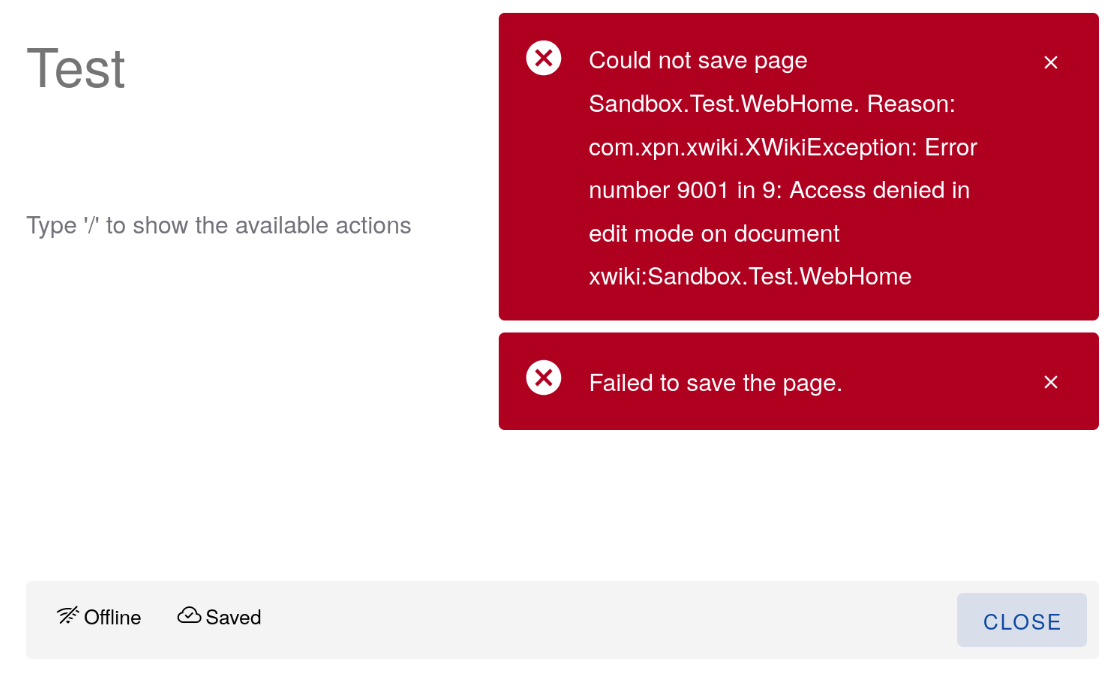Click "number 9001 in 9: Access denied" line
The height and width of the screenshot is (678, 1119).
coord(779,191)
